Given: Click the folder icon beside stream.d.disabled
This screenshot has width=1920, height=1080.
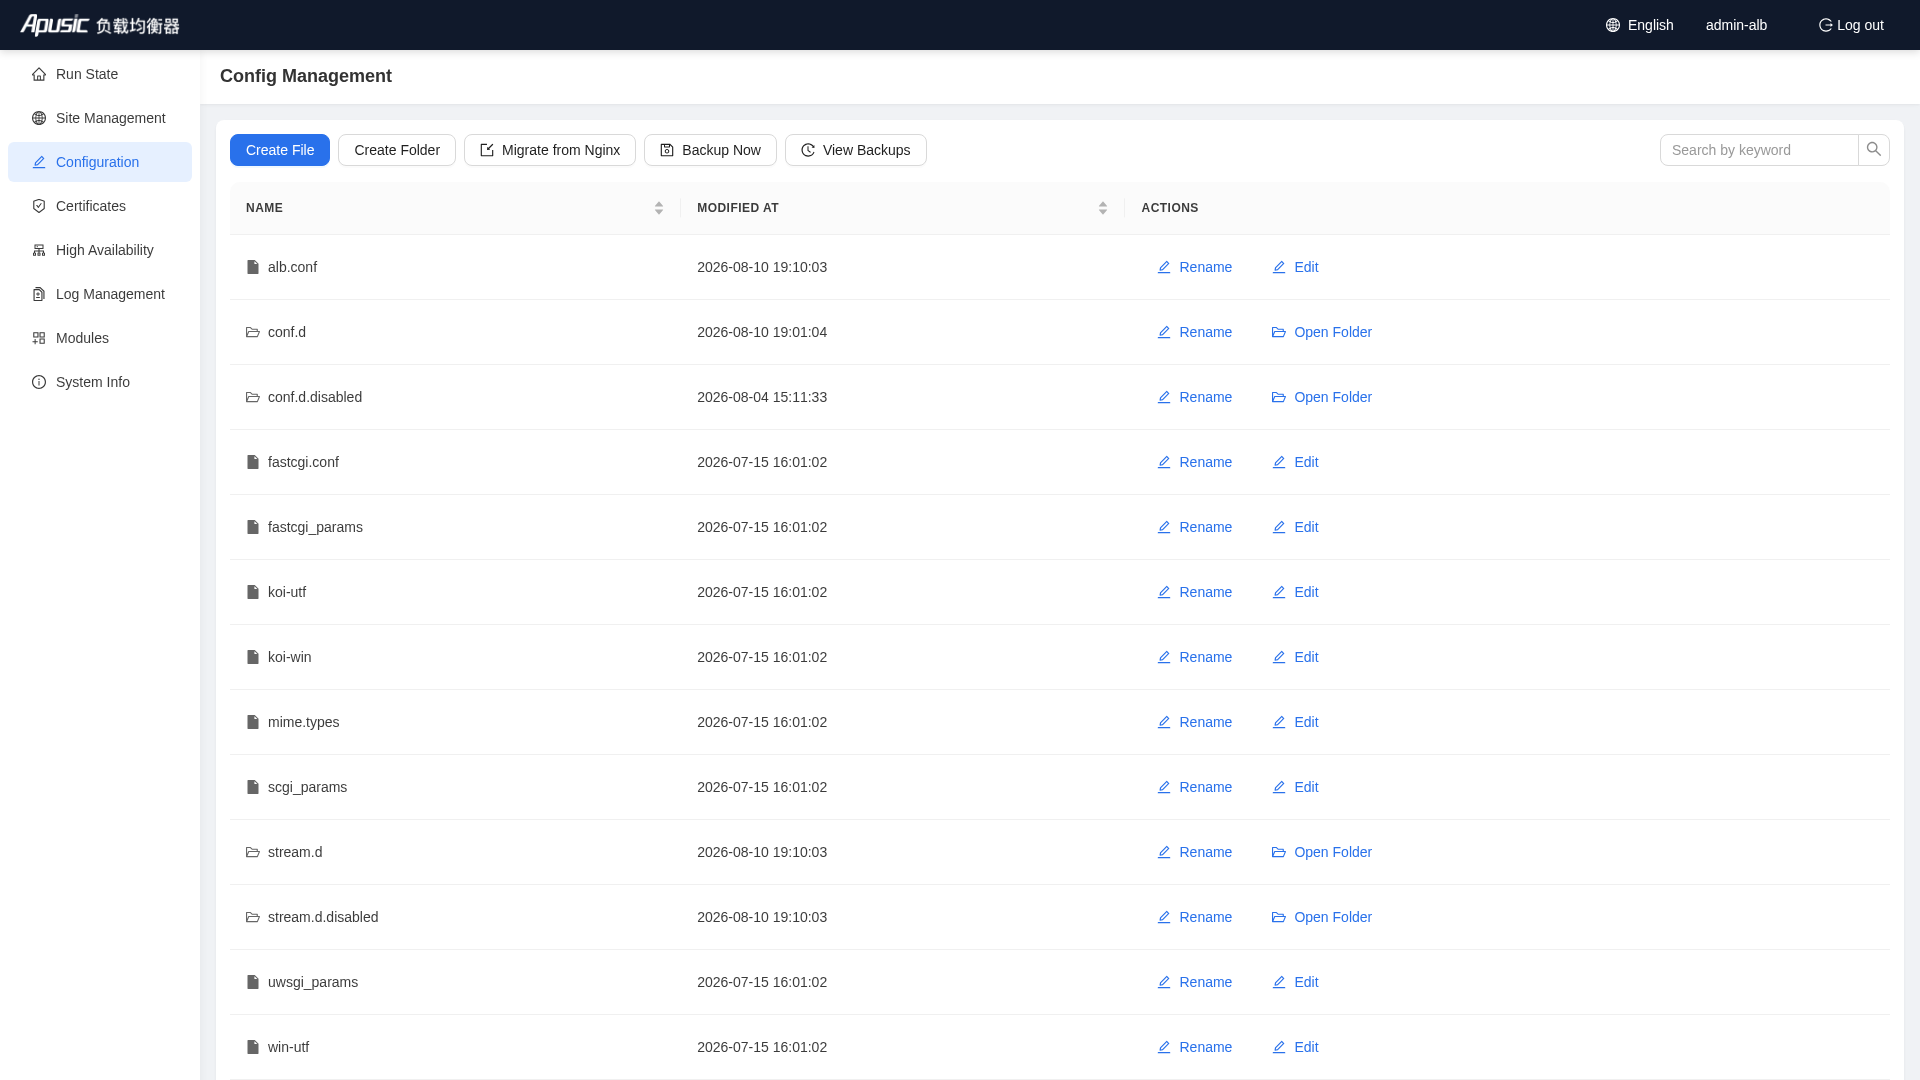Looking at the screenshot, I should point(253,917).
